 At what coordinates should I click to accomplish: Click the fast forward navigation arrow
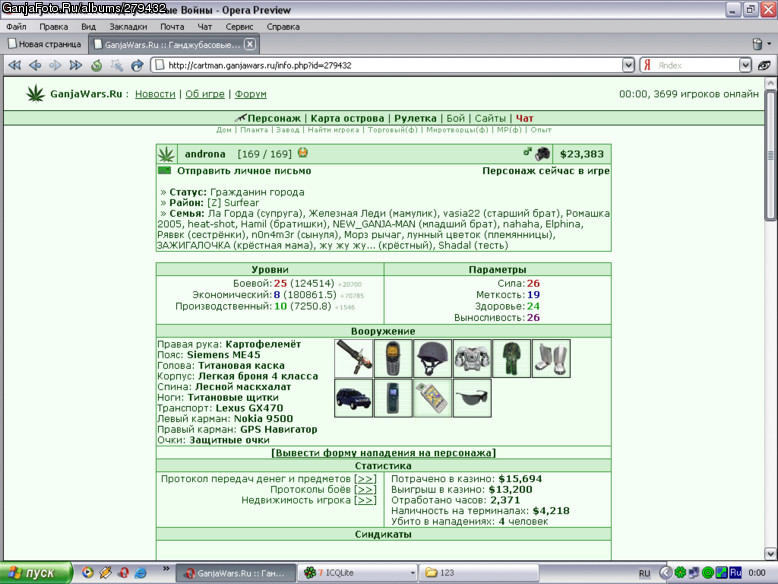(75, 65)
